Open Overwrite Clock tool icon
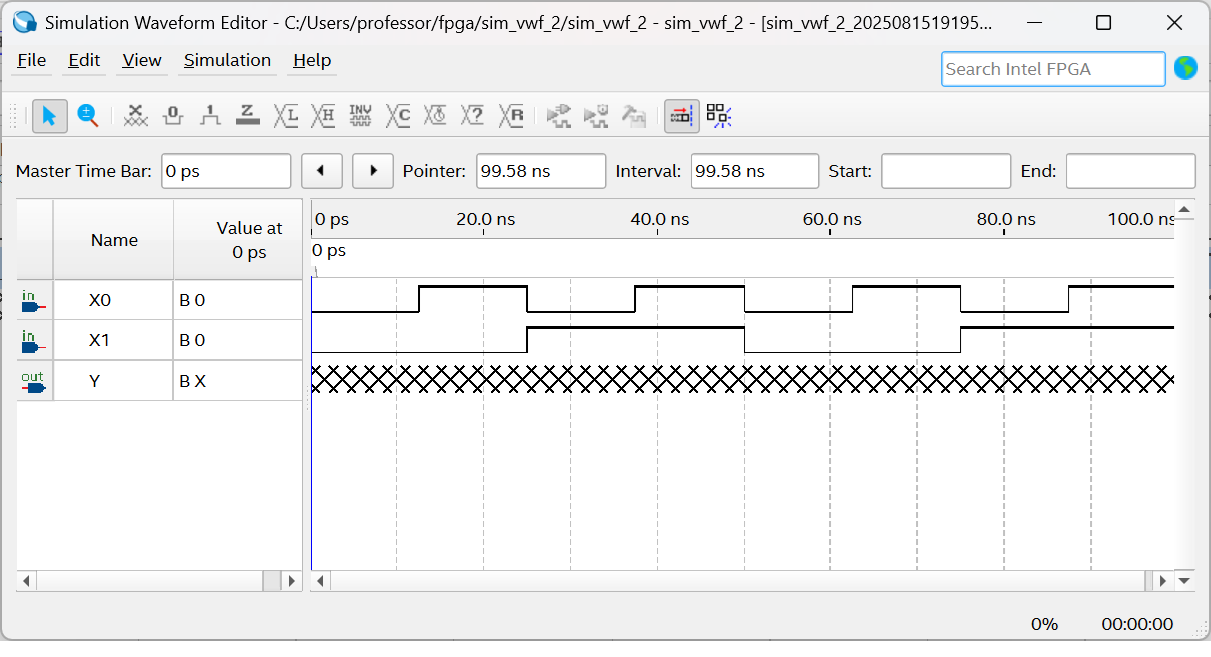 pyautogui.click(x=435, y=116)
